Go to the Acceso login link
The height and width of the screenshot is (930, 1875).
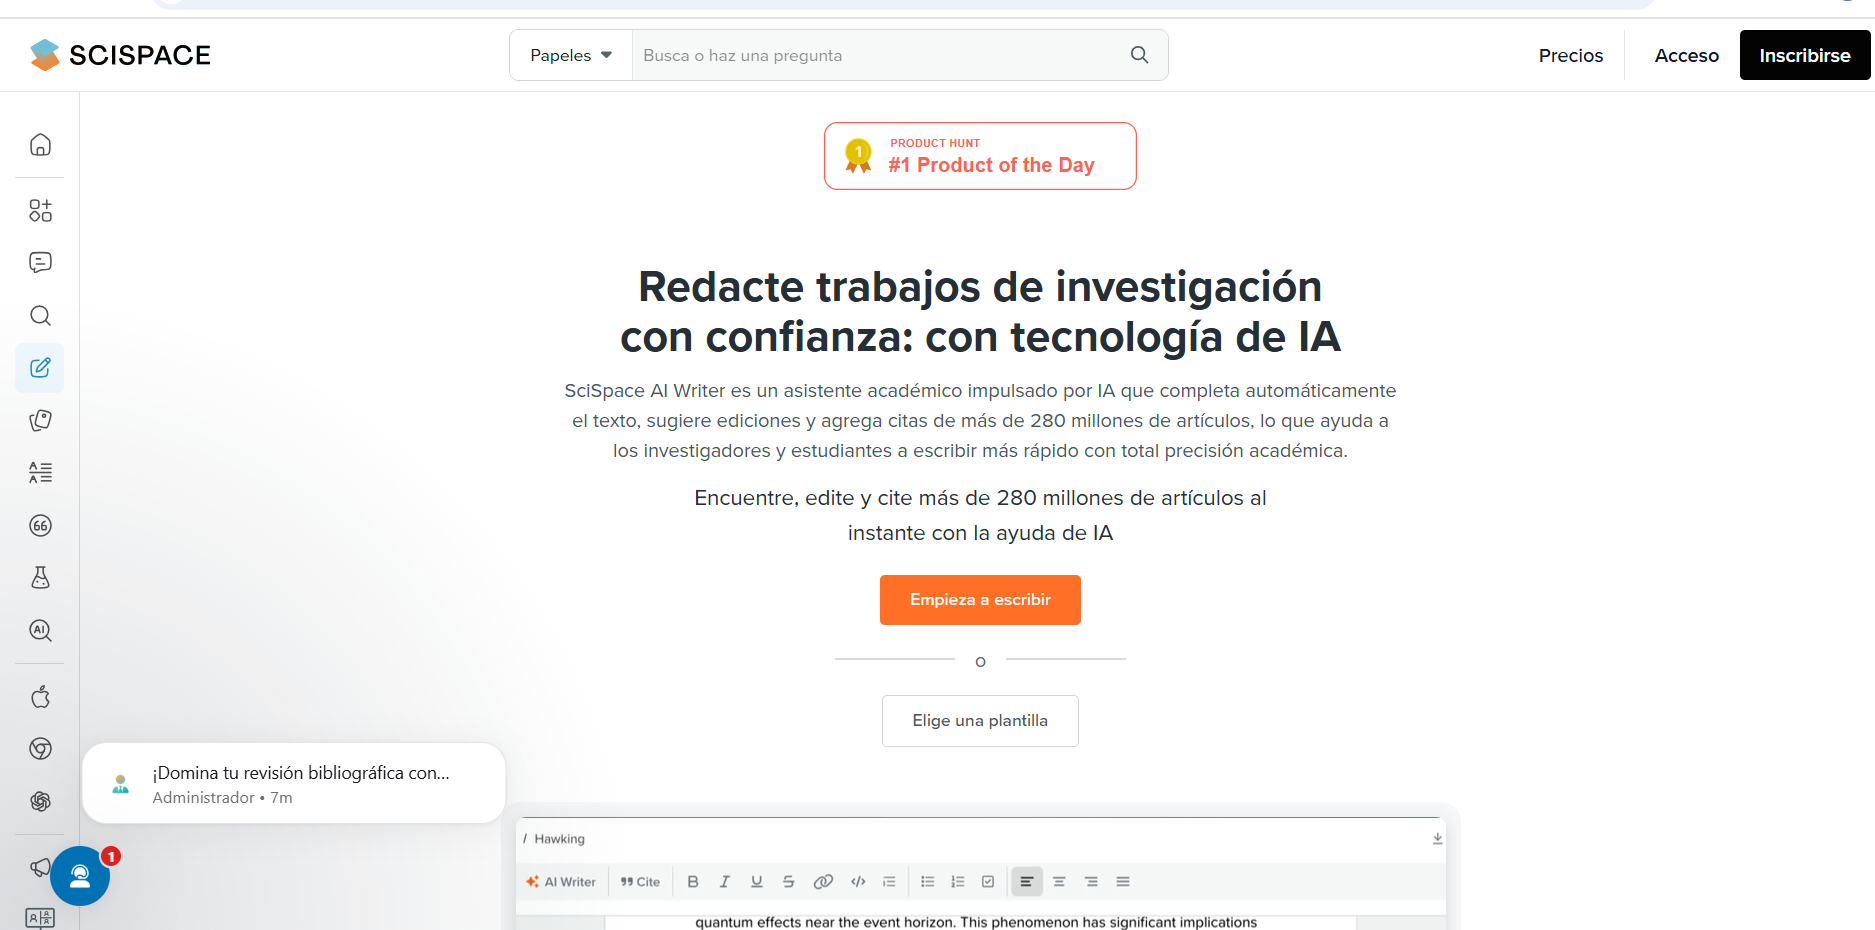(x=1686, y=55)
